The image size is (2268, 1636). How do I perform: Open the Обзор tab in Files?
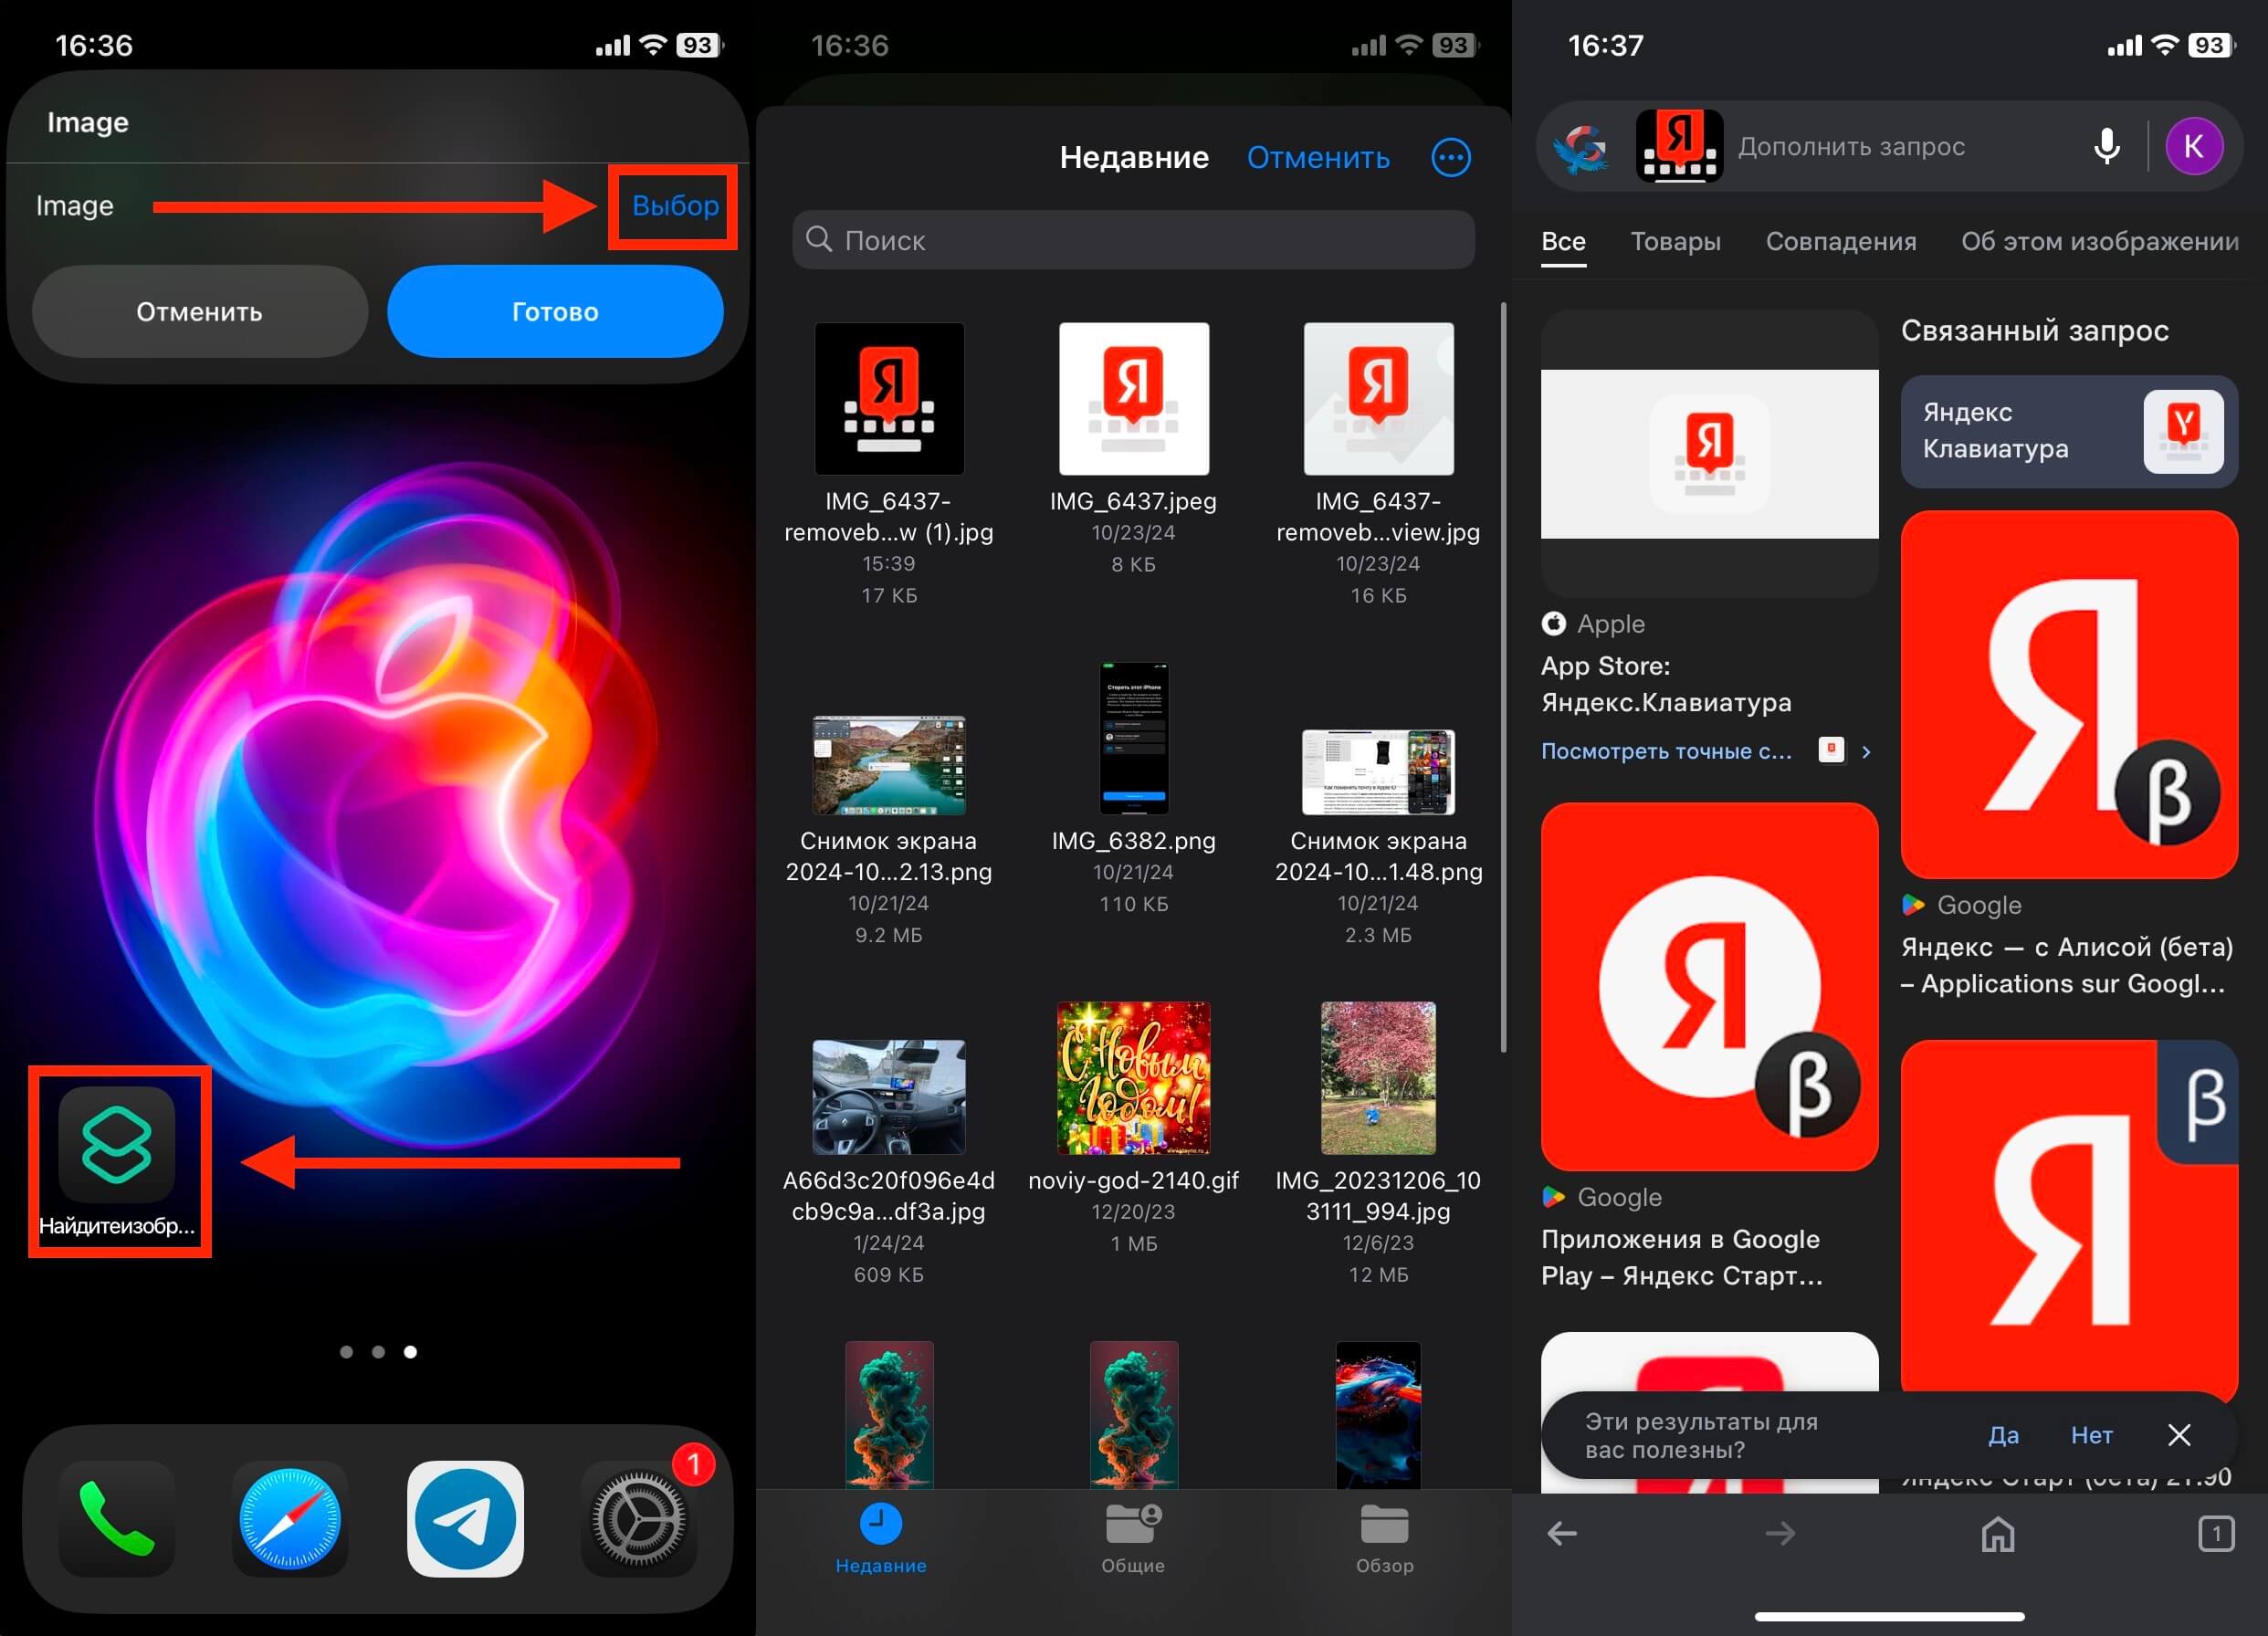coord(1384,1538)
